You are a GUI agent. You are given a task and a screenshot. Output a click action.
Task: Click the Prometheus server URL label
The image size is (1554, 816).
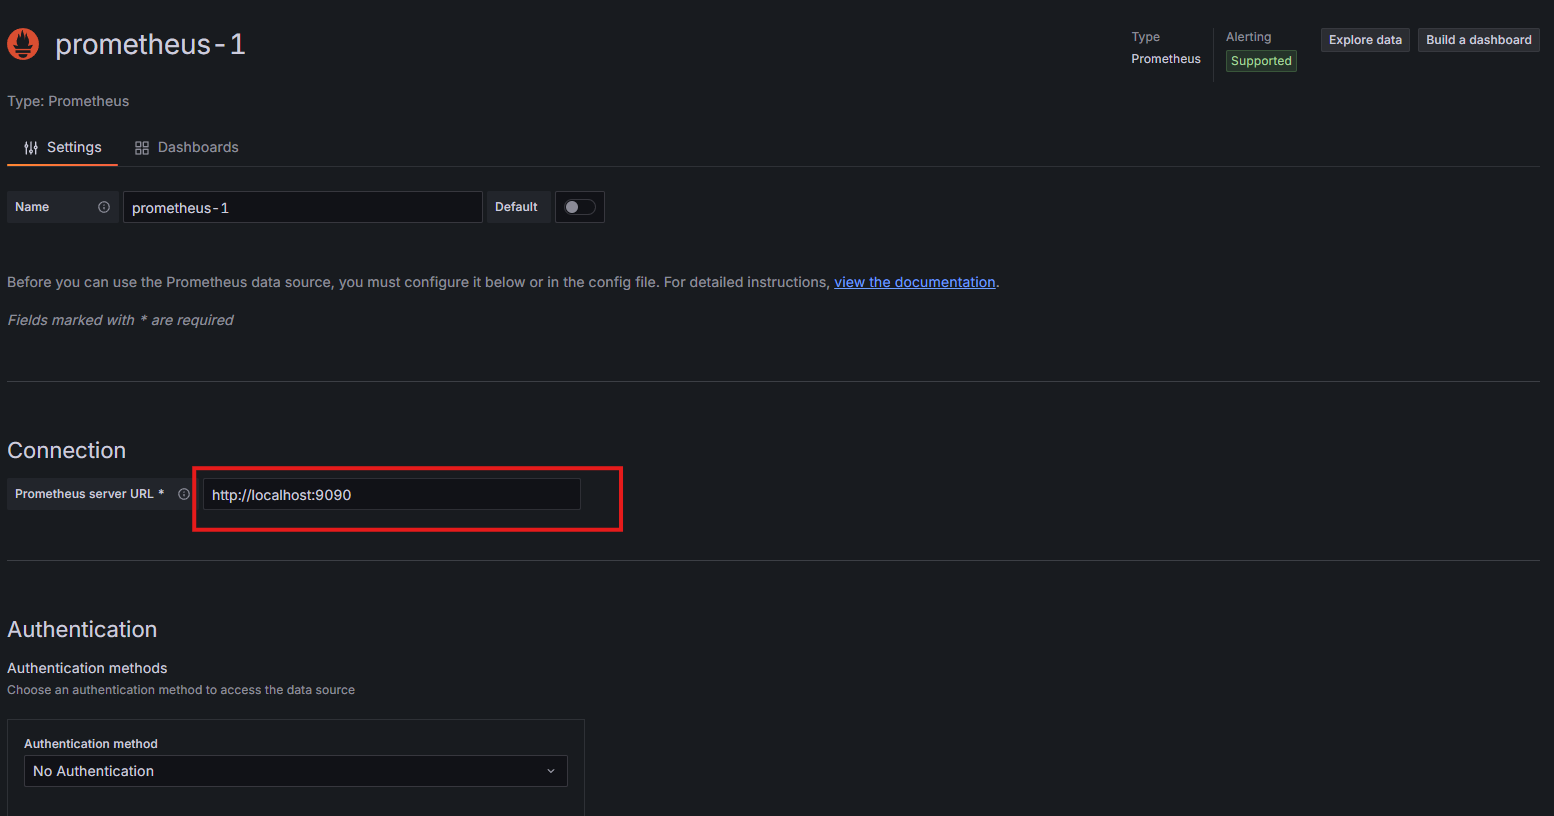tap(84, 494)
